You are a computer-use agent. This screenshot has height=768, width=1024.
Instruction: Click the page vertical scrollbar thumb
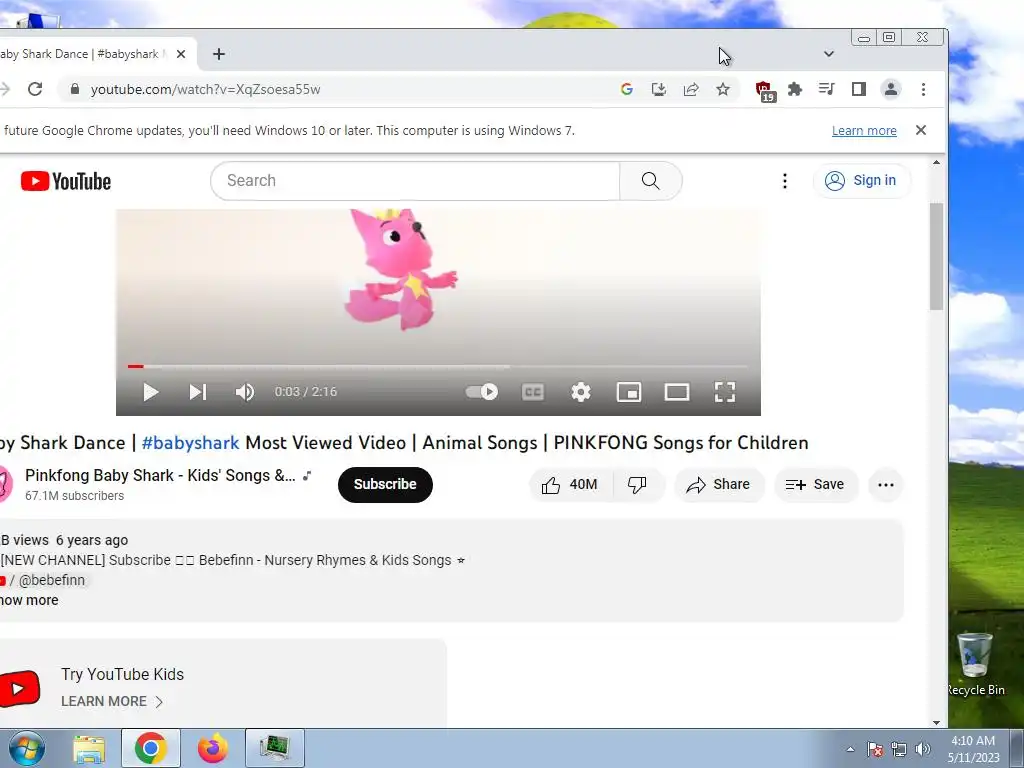(936, 257)
